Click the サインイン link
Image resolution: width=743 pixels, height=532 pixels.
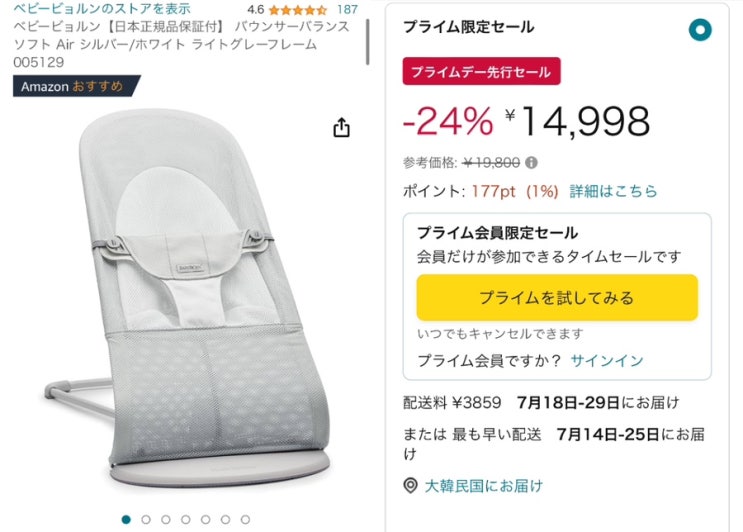point(607,360)
